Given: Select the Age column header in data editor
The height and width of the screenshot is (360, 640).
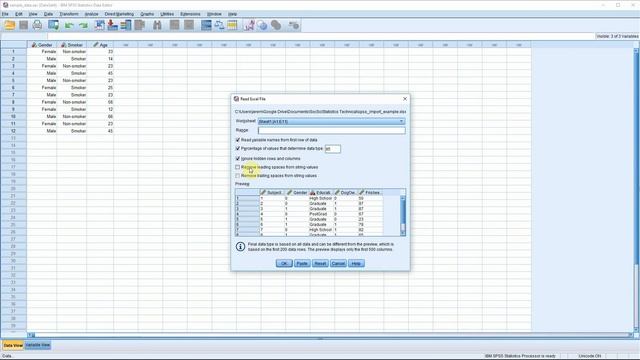Looking at the screenshot, I should (x=100, y=44).
